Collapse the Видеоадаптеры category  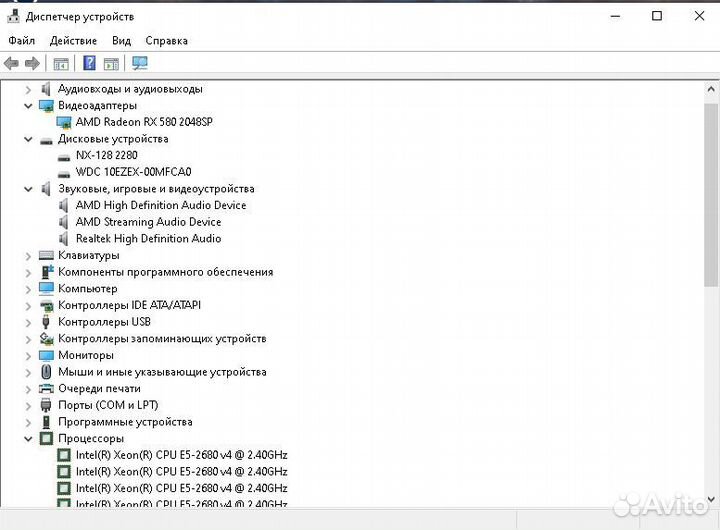click(28, 105)
